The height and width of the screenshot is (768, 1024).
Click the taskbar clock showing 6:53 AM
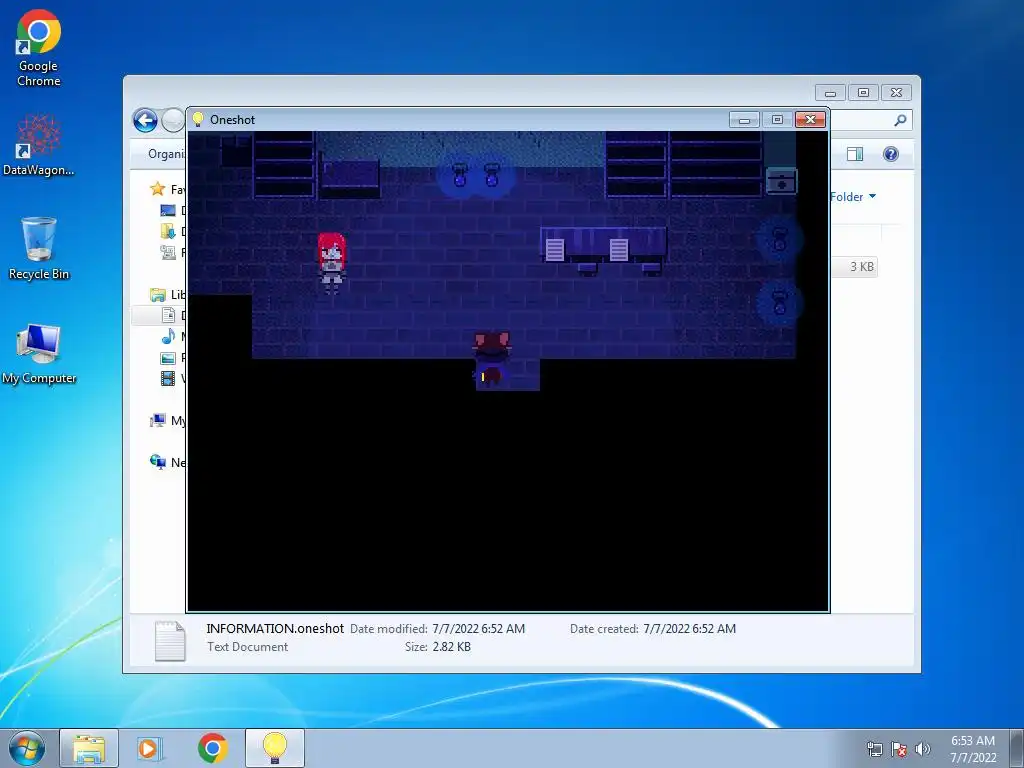(973, 749)
